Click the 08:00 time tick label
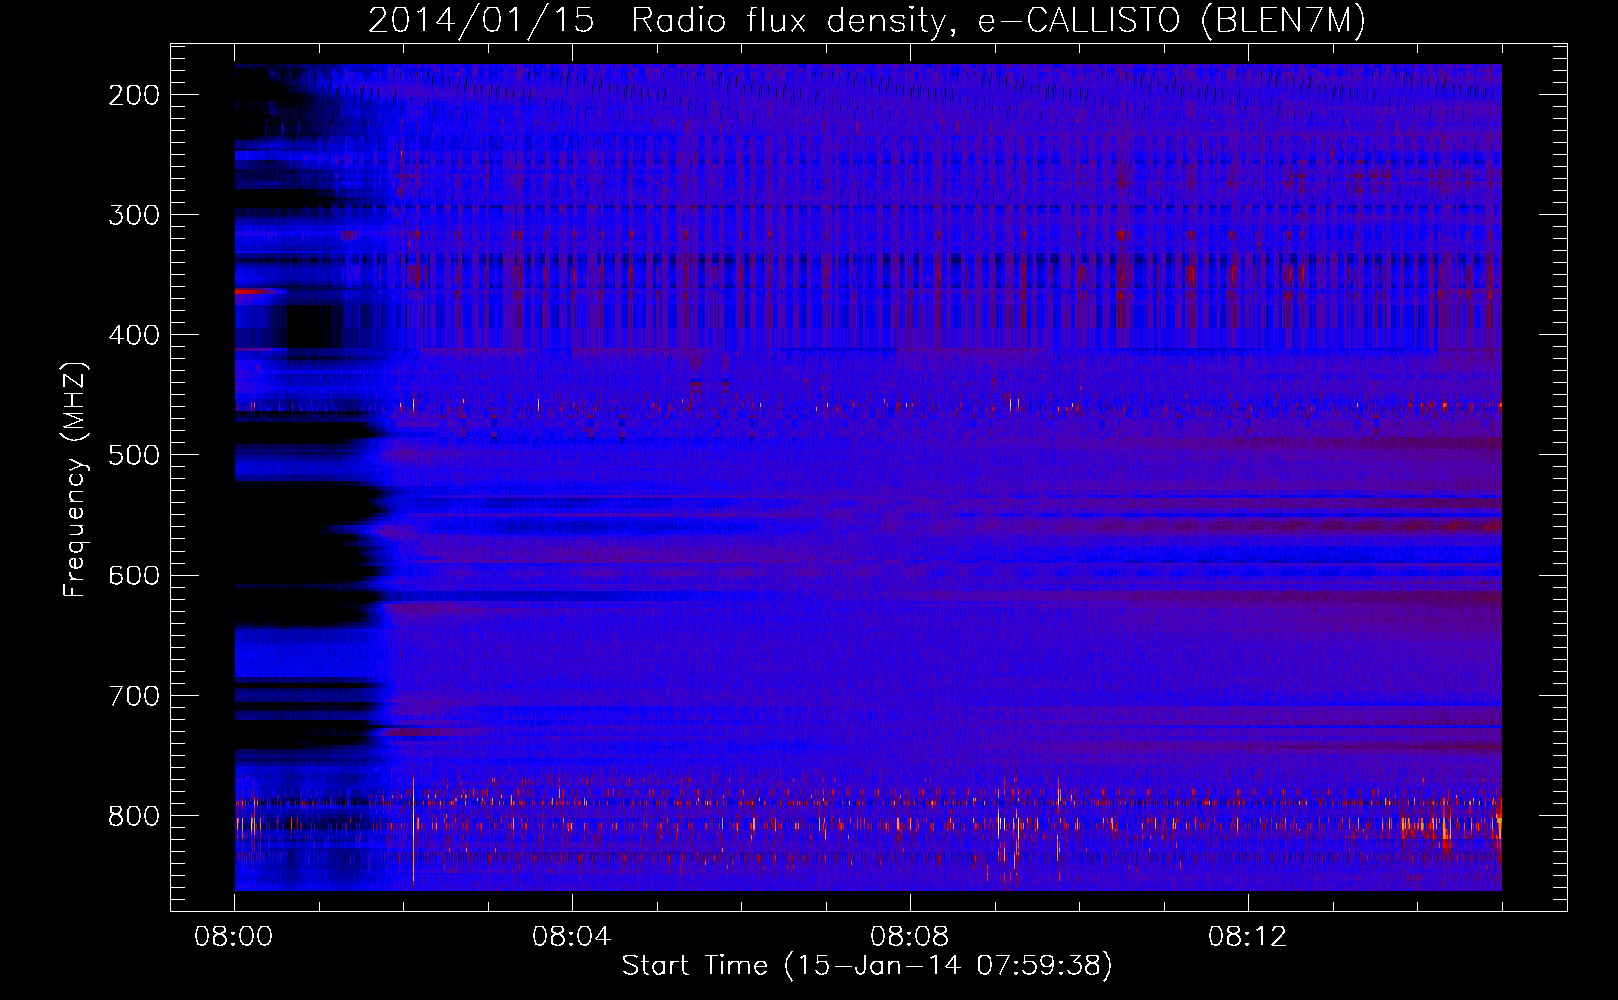The width and height of the screenshot is (1618, 1000). (234, 937)
